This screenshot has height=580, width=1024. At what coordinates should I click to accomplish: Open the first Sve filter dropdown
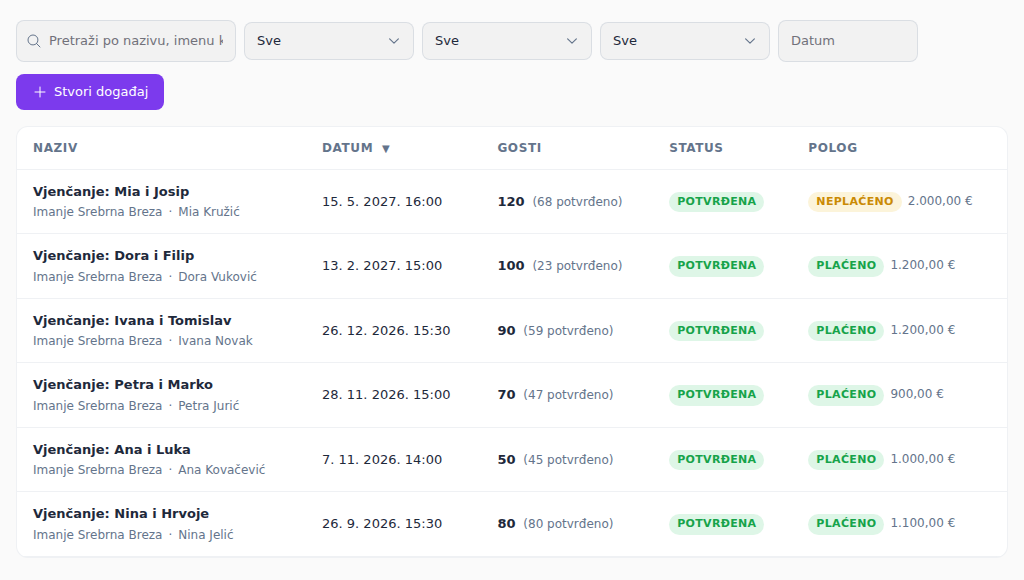click(329, 41)
